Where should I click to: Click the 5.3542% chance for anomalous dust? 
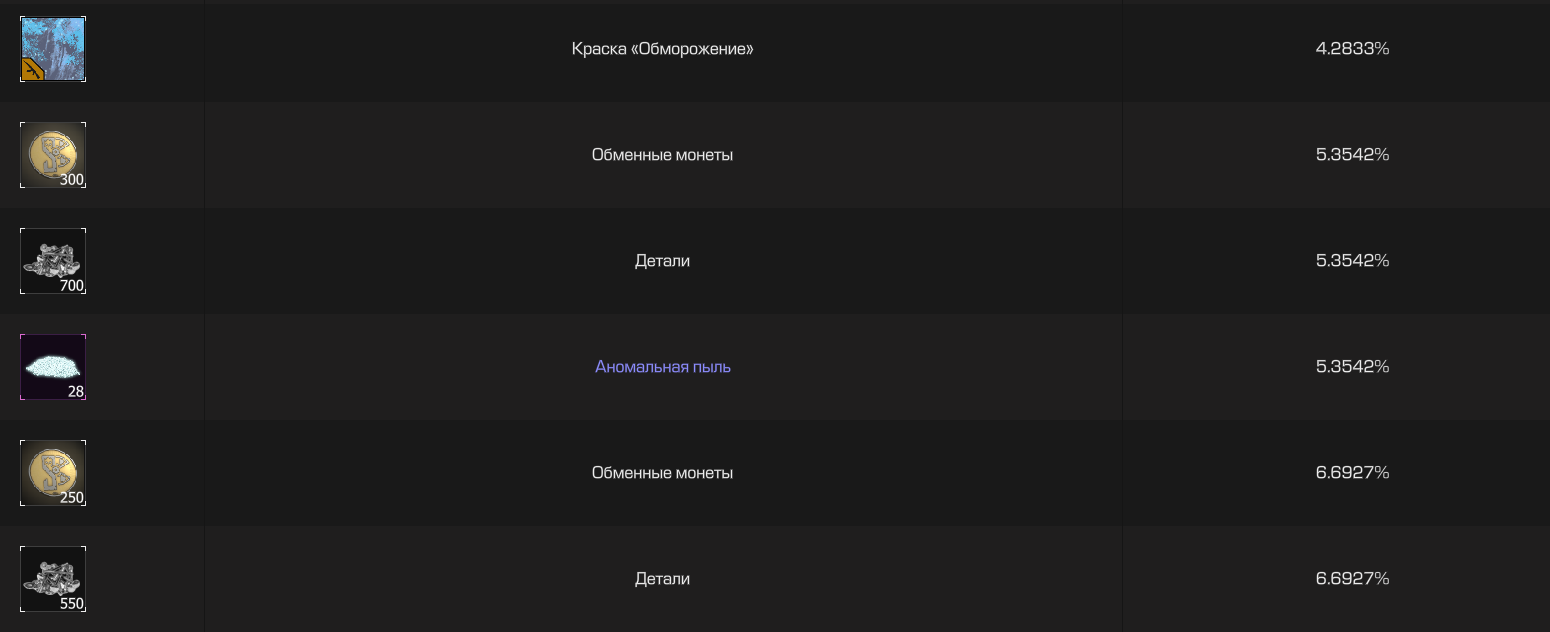(1353, 366)
